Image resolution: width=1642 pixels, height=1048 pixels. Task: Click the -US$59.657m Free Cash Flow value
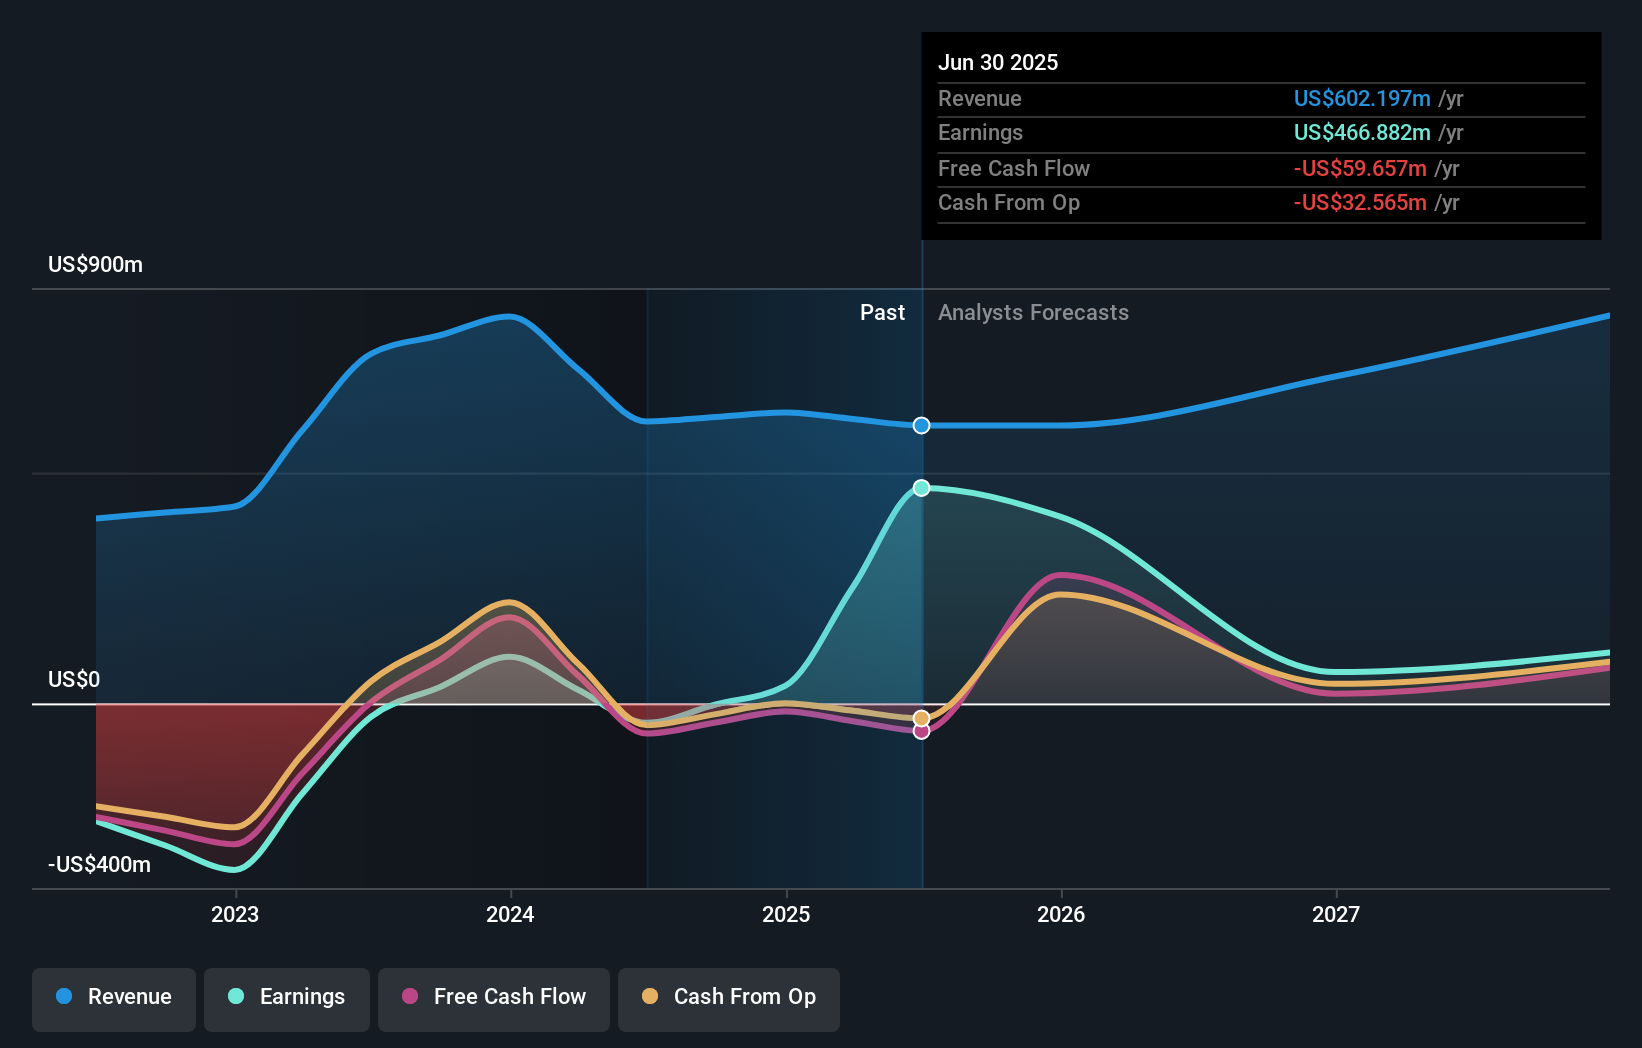coord(1362,168)
